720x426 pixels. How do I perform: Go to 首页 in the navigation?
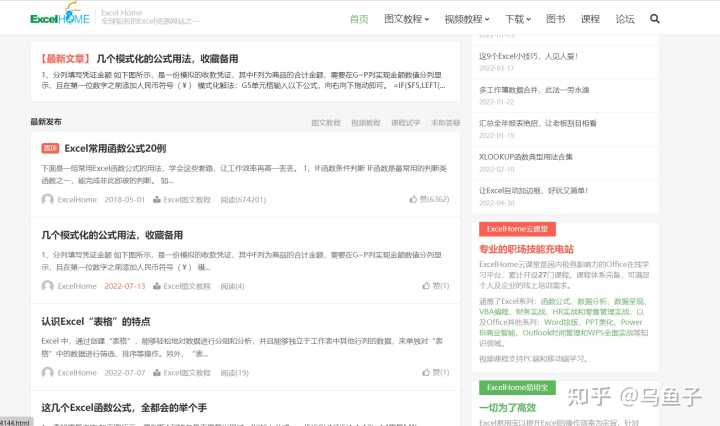coord(359,19)
